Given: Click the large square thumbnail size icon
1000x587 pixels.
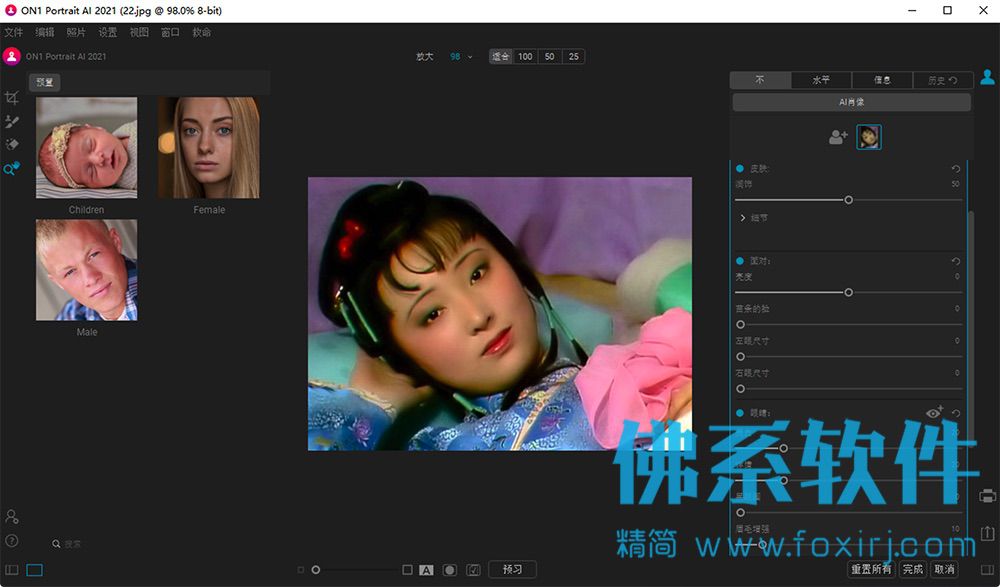Looking at the screenshot, I should tap(408, 570).
